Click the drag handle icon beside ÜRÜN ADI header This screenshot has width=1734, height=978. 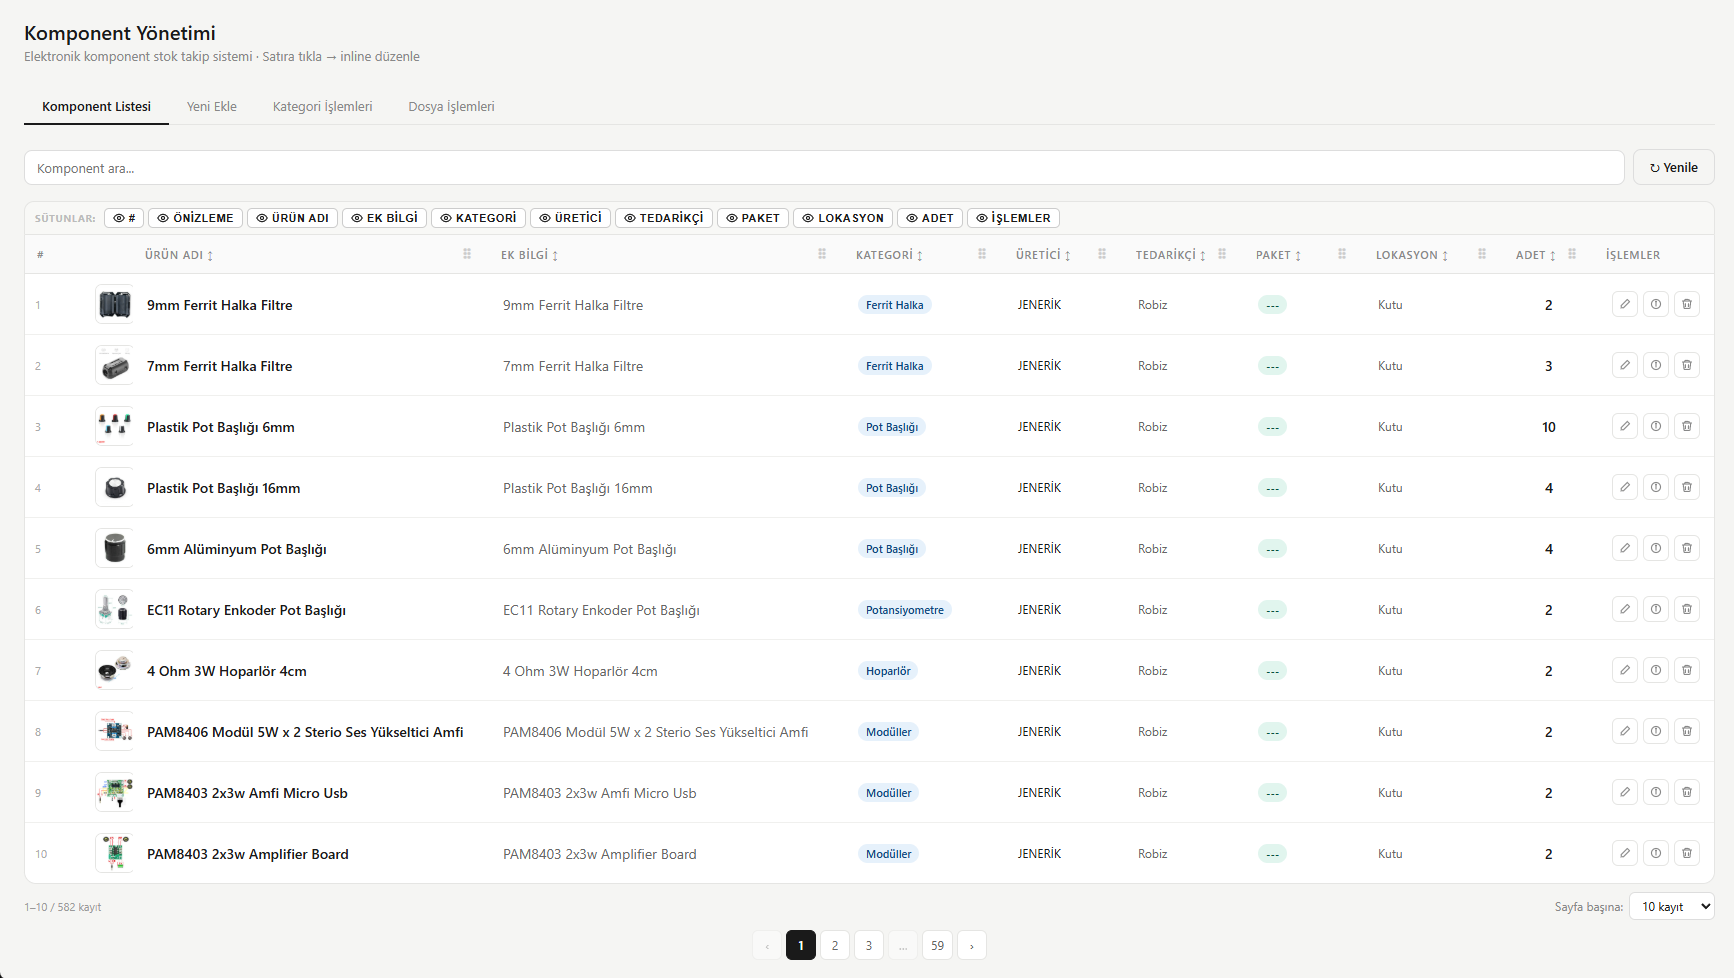467,254
